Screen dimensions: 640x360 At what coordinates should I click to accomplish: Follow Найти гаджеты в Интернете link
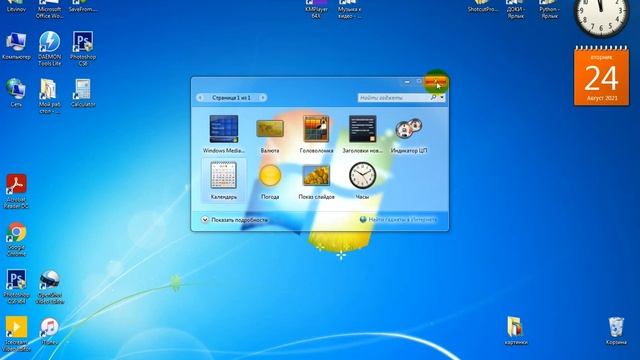click(x=398, y=220)
